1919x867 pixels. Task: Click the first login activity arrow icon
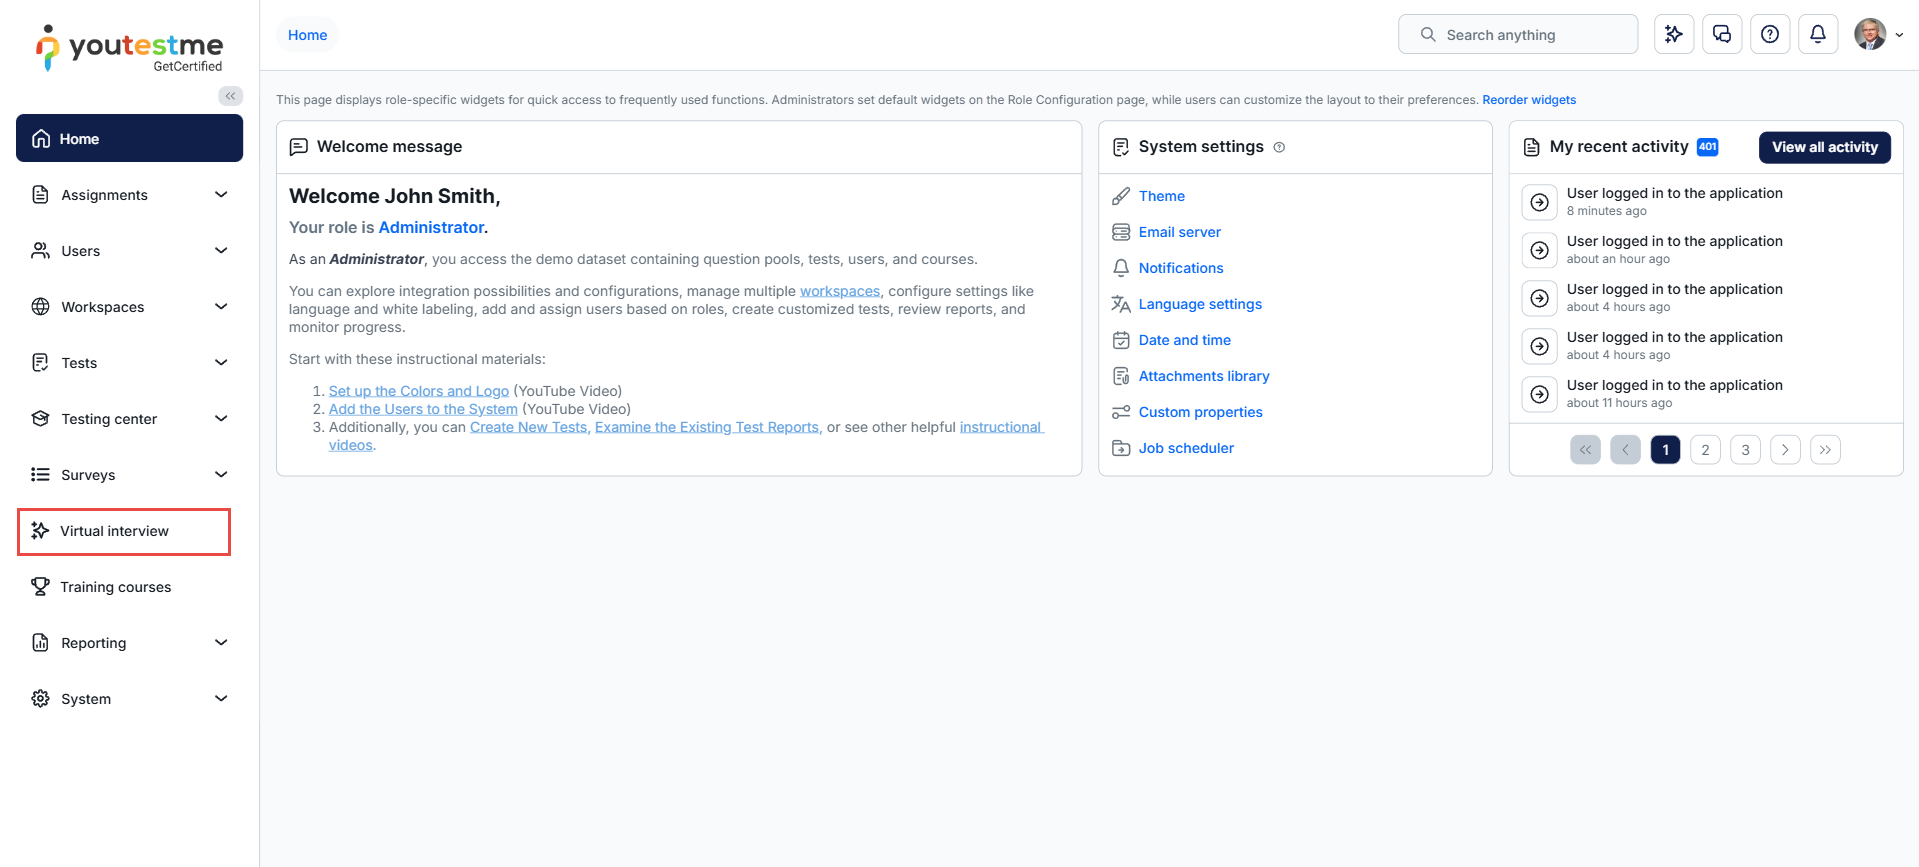(1539, 202)
